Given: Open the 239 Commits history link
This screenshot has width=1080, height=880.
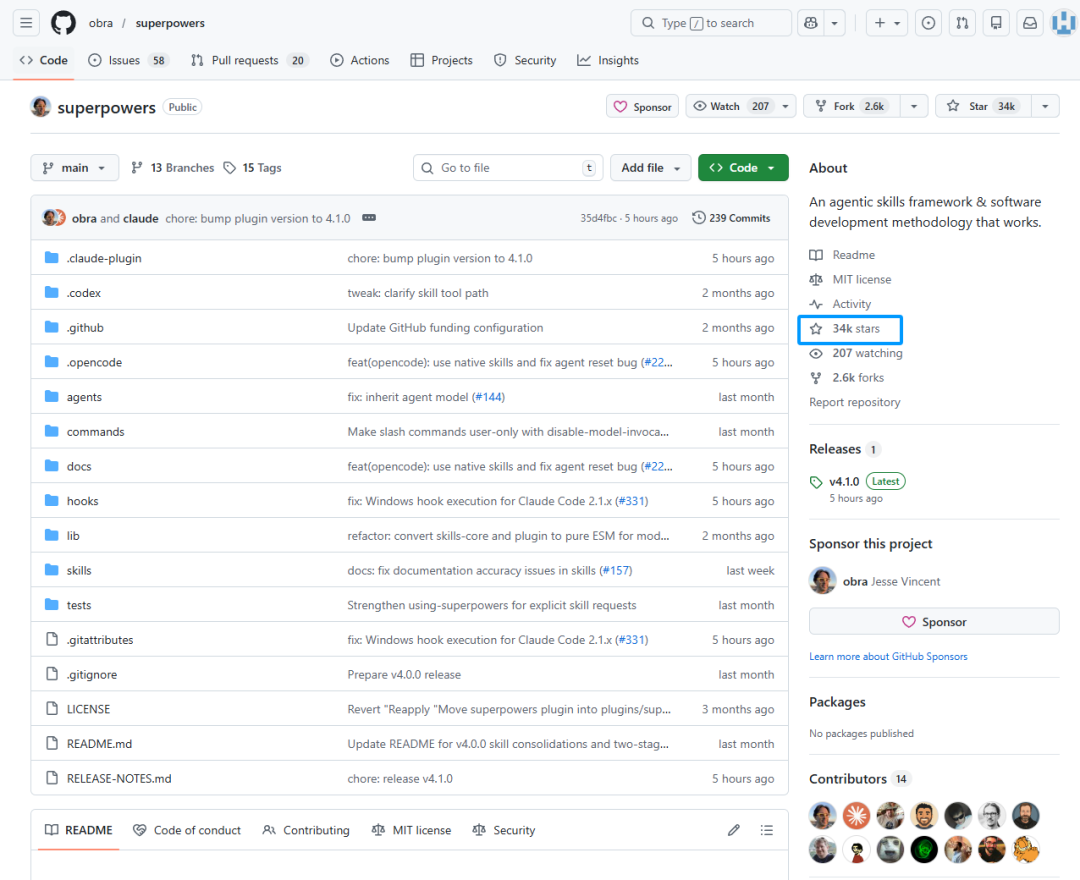Looking at the screenshot, I should [x=731, y=218].
